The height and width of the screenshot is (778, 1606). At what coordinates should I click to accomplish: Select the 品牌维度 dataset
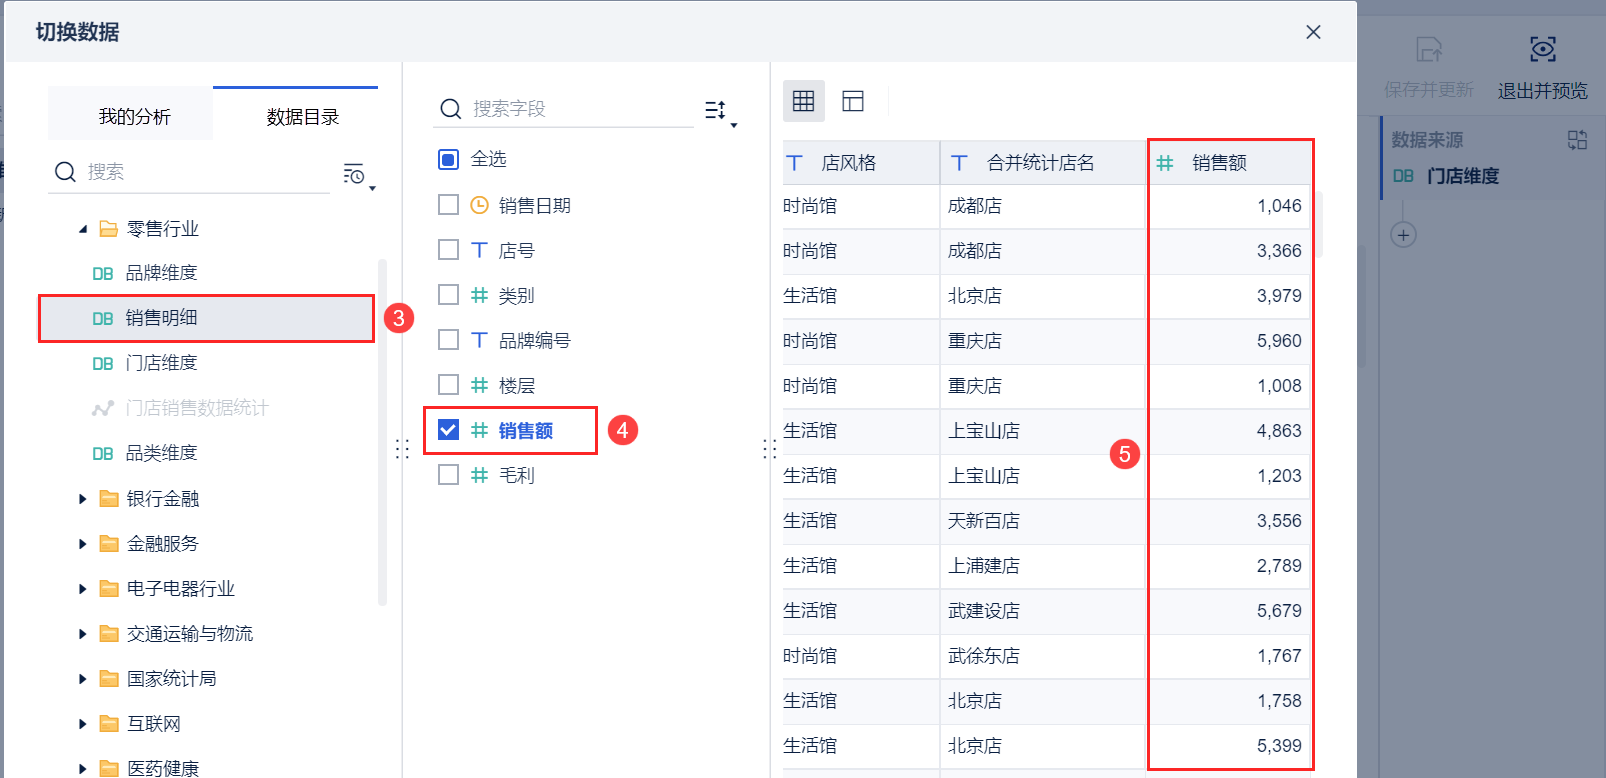tap(161, 273)
